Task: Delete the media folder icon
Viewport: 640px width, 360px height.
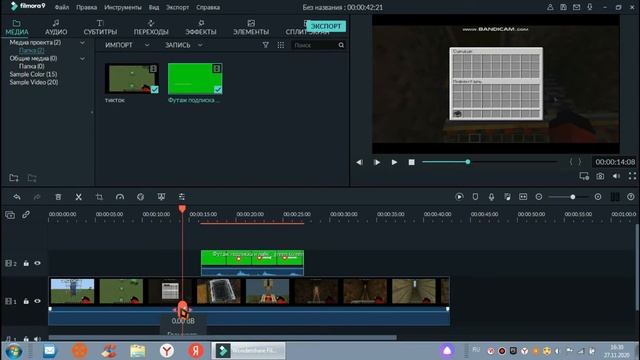Action: (32, 178)
